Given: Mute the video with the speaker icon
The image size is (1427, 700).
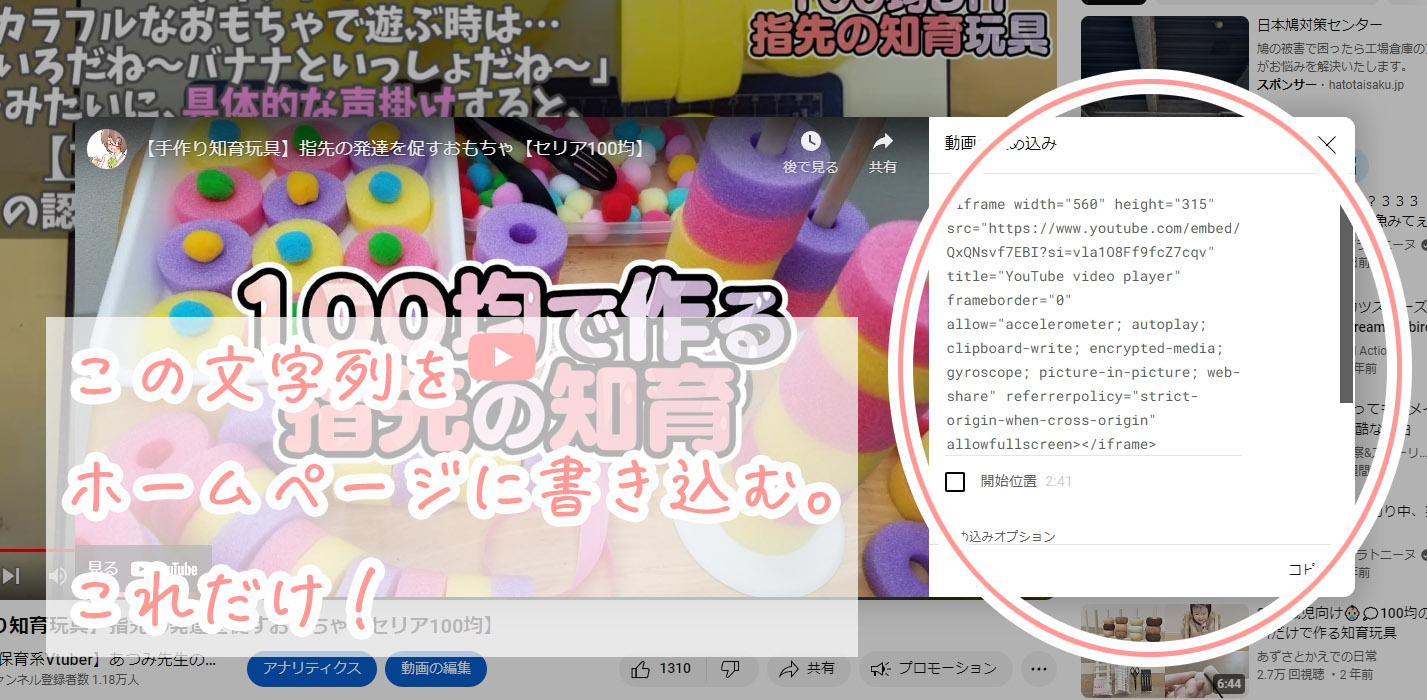Looking at the screenshot, I should pyautogui.click(x=58, y=575).
